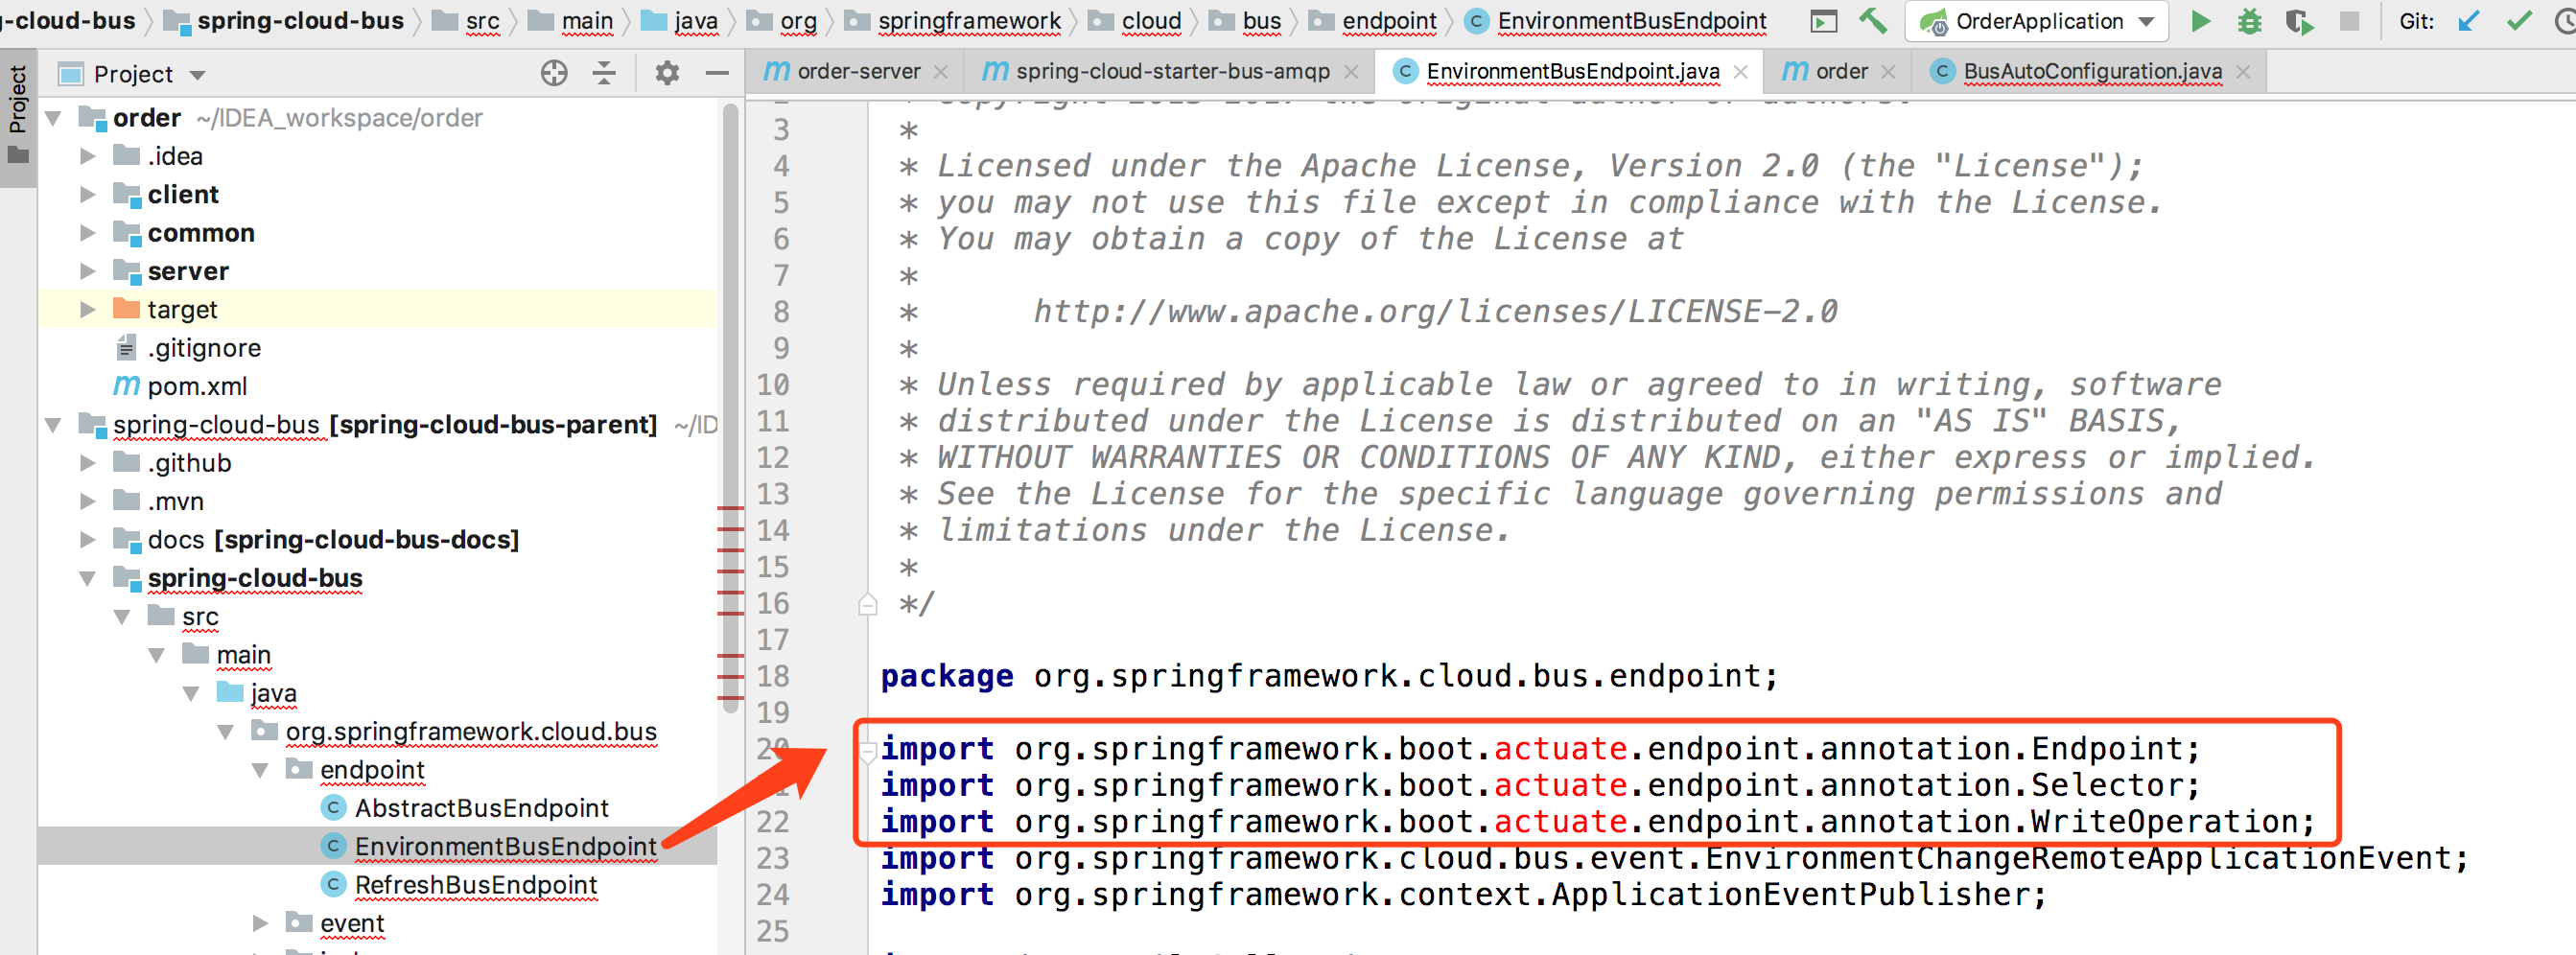Close the spring-cloud-starter-bus-amqp tab
Viewport: 2576px width, 955px height.
tap(1351, 72)
